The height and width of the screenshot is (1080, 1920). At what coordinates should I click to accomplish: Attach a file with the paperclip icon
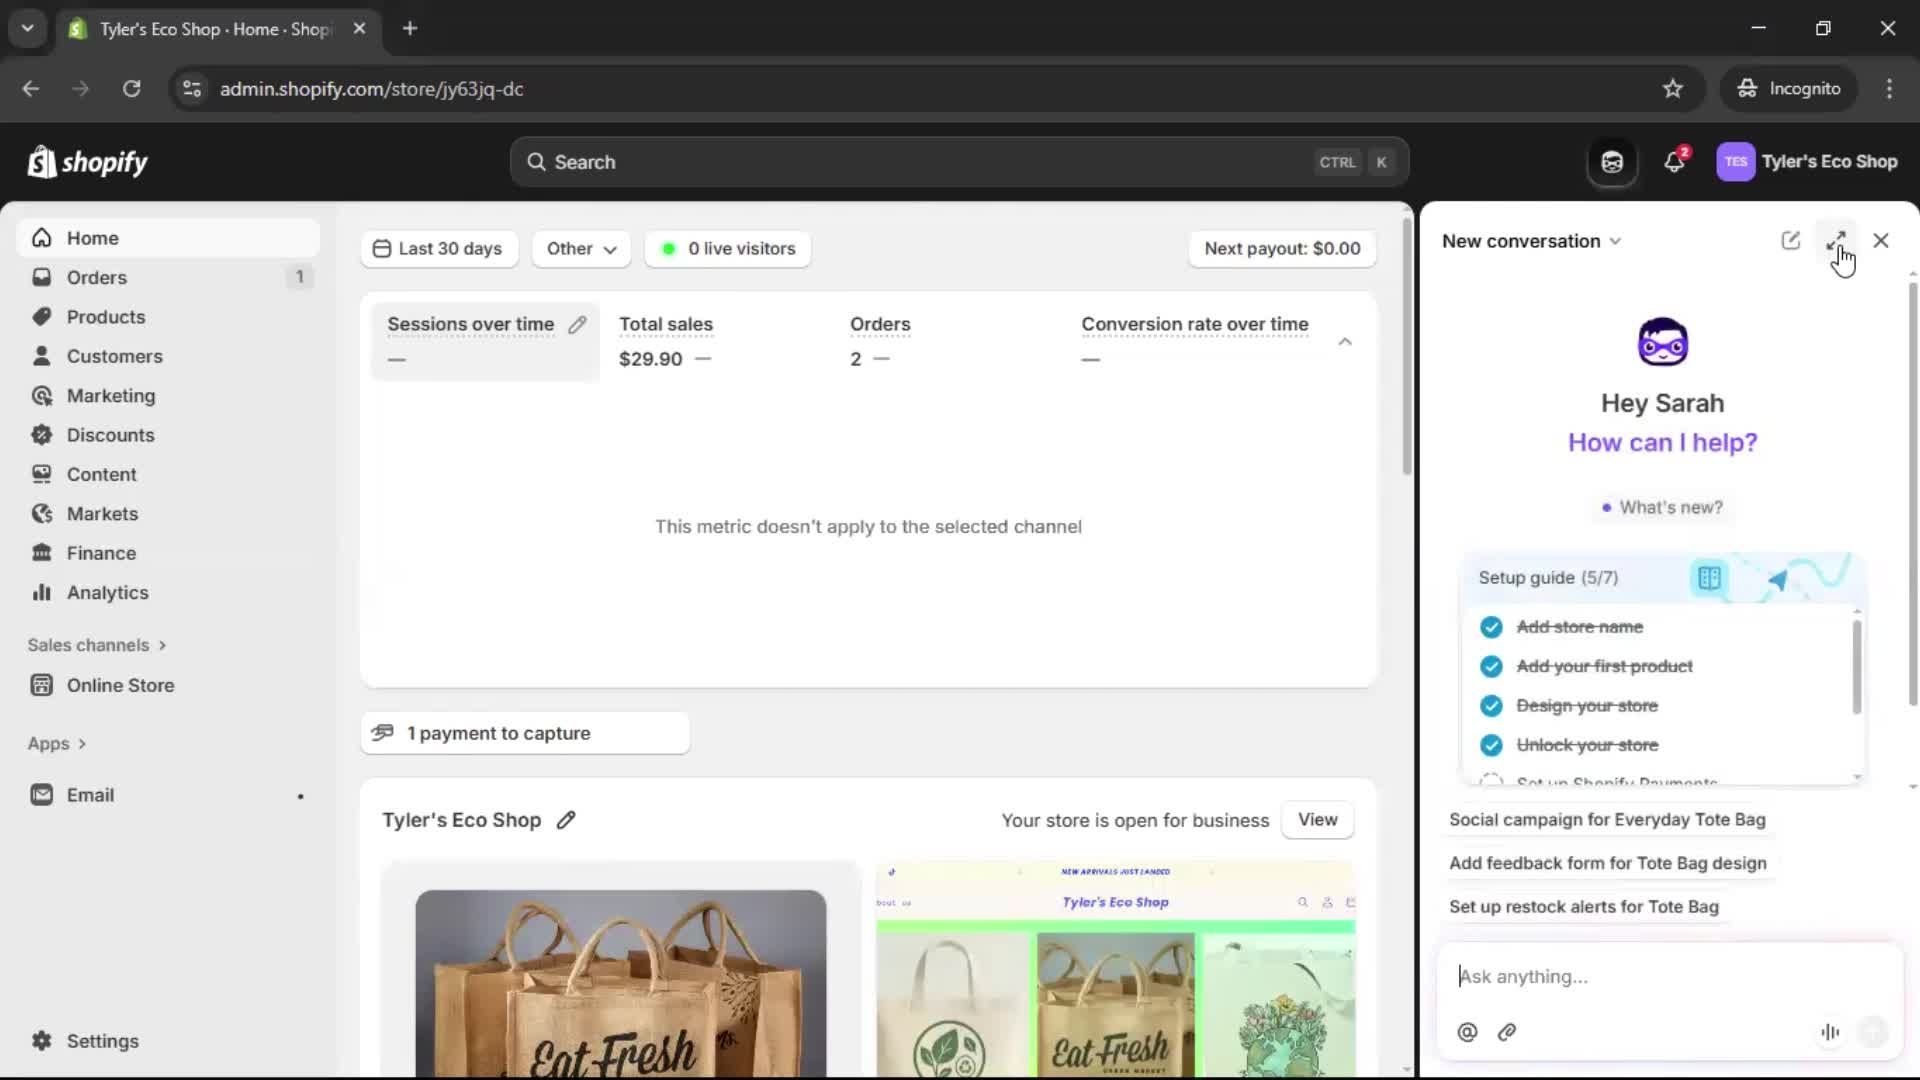click(x=1507, y=1033)
